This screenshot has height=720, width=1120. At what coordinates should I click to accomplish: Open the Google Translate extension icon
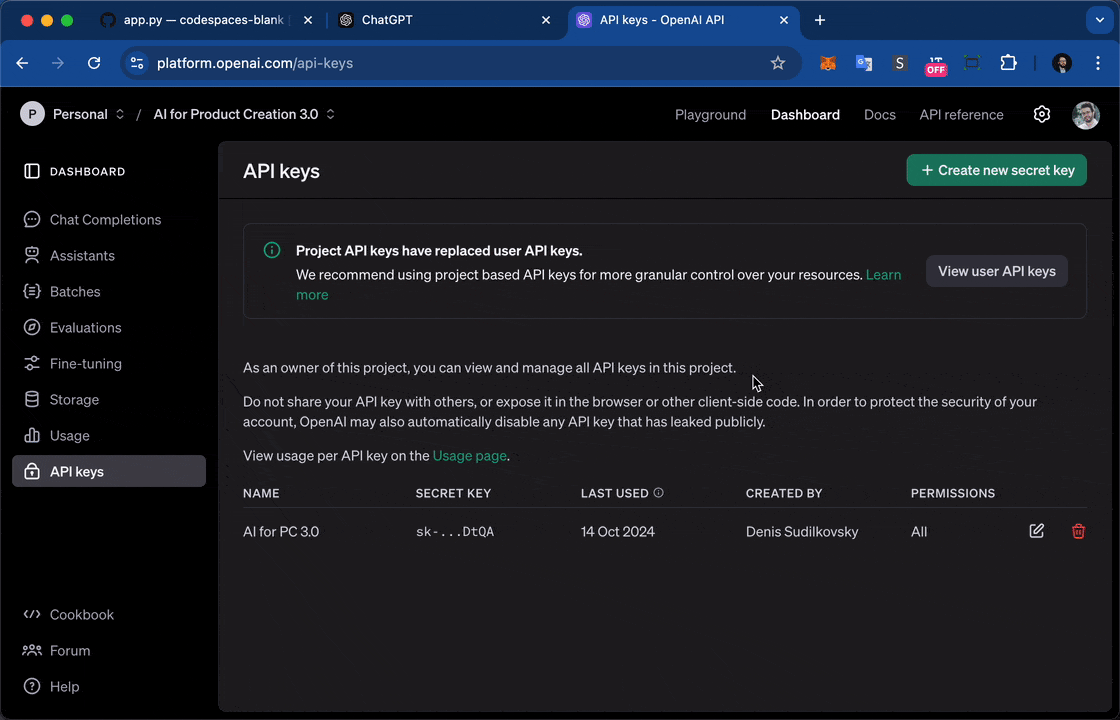[864, 63]
